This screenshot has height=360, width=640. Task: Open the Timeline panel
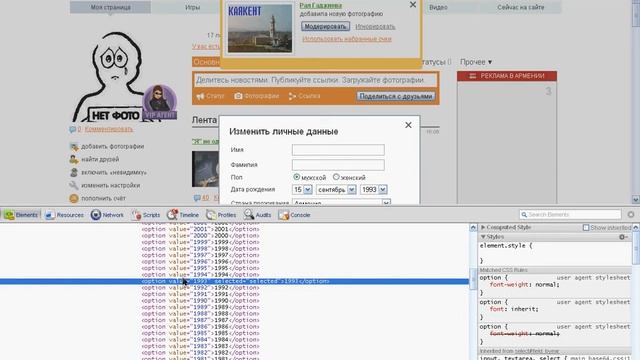tap(183, 215)
